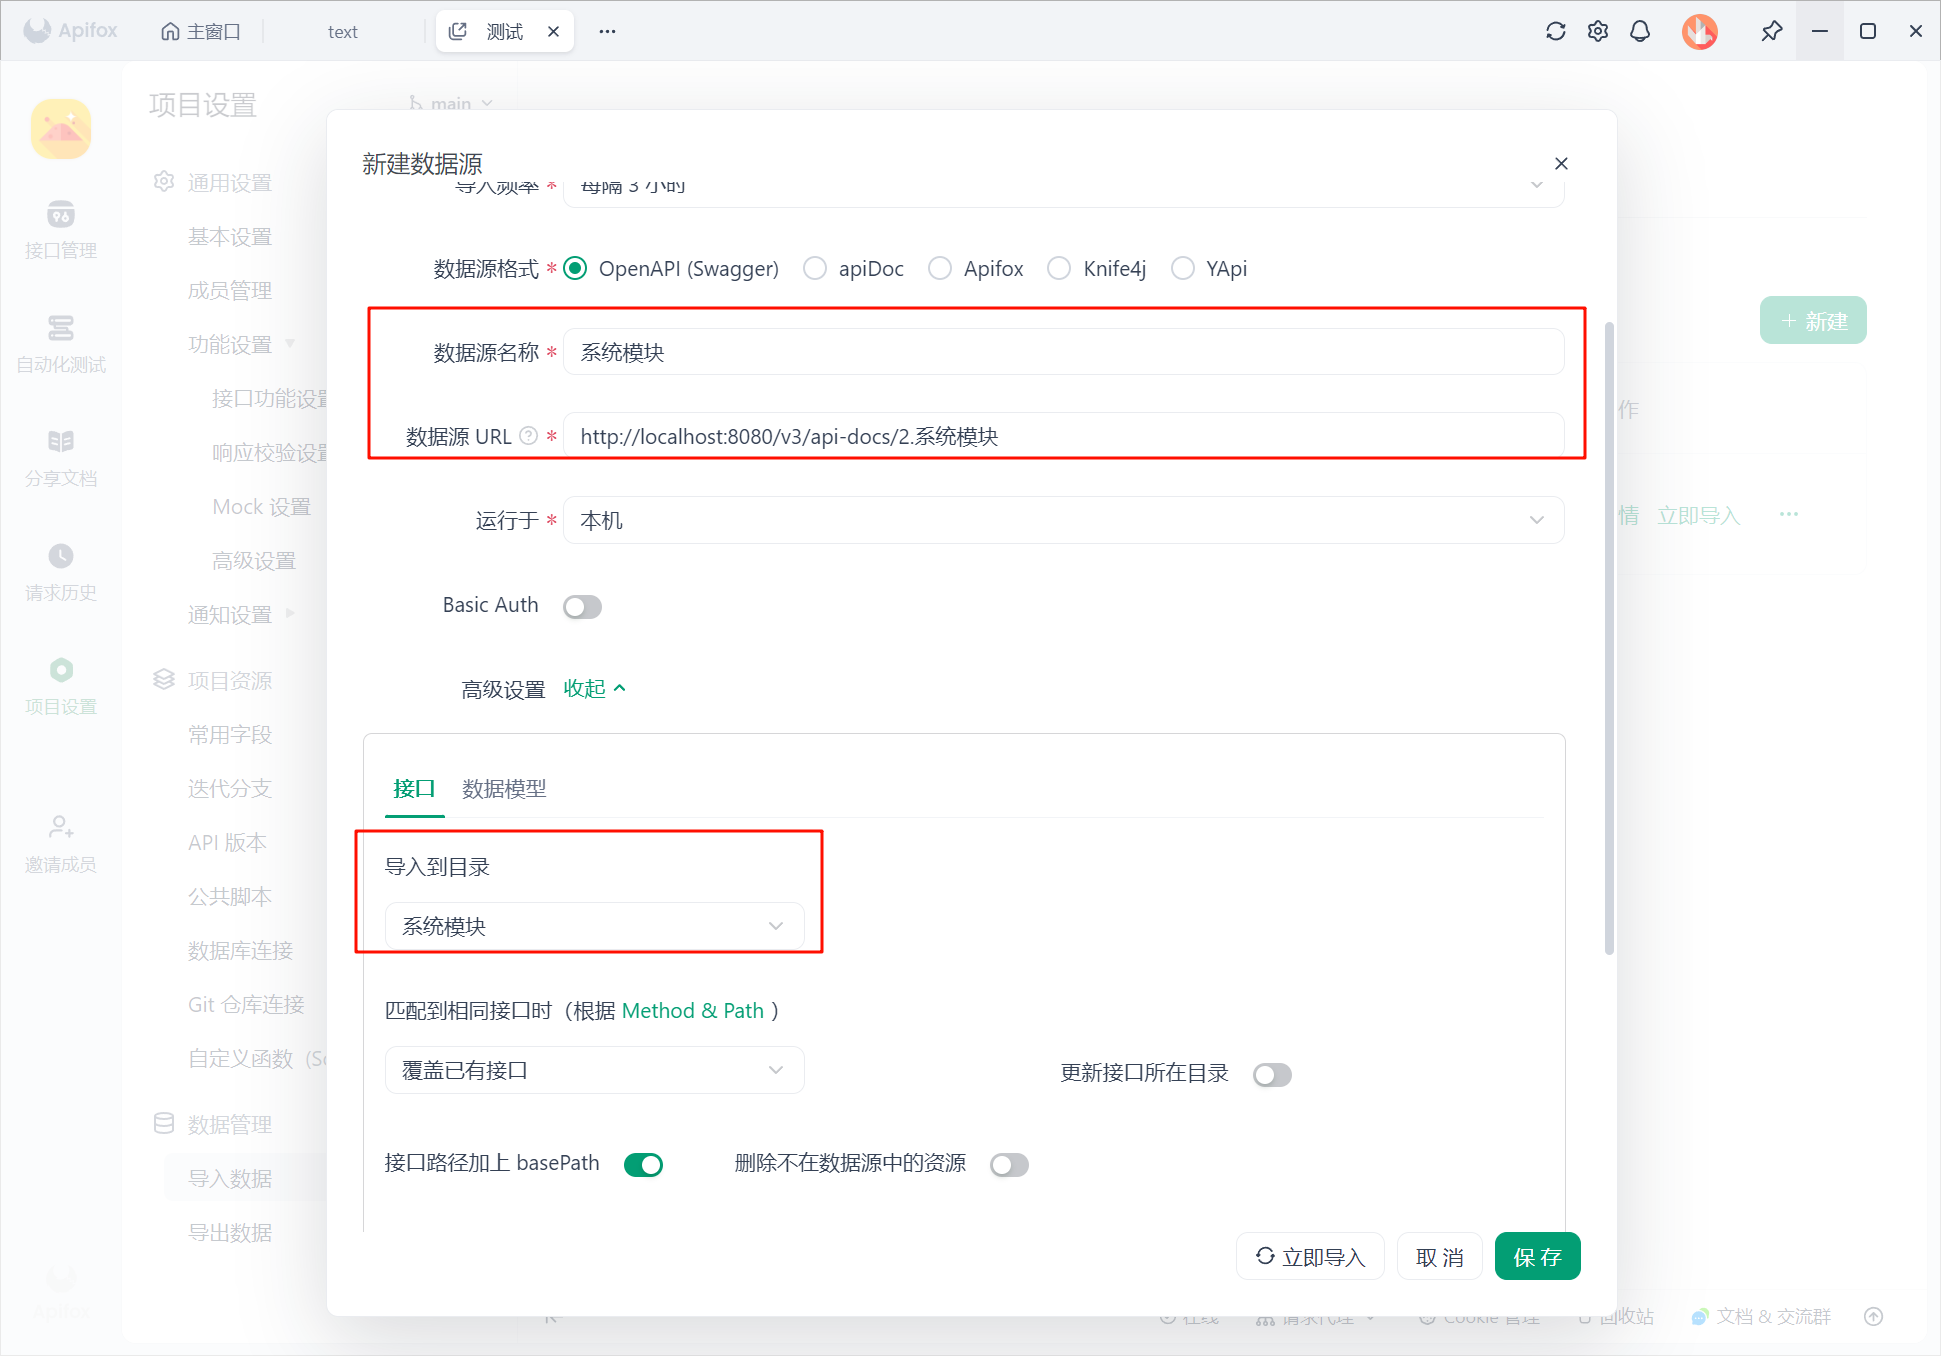Select the apiDoc data source format
The image size is (1941, 1356).
point(815,268)
